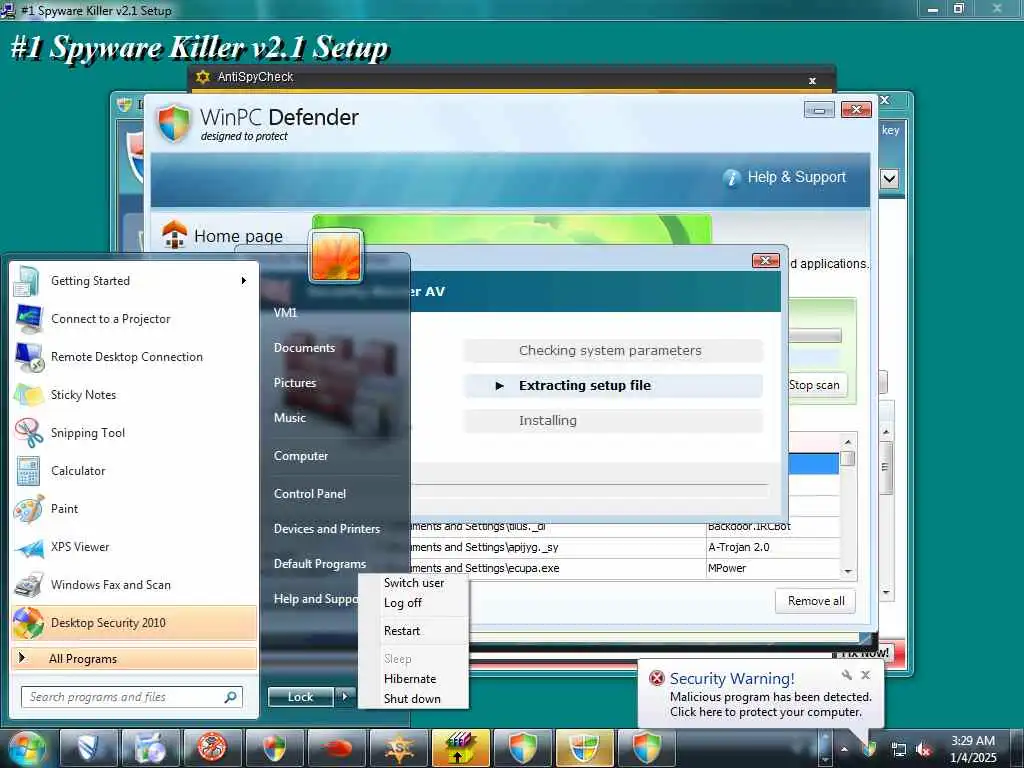Expand All Programs list

coord(134,658)
